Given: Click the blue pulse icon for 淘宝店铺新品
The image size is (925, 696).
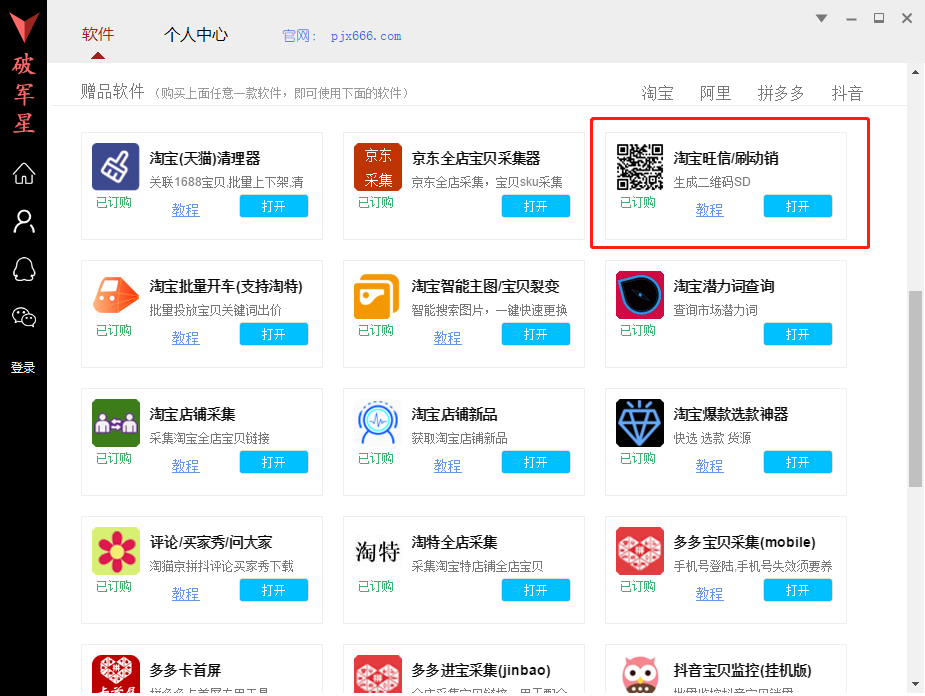Looking at the screenshot, I should 378,422.
